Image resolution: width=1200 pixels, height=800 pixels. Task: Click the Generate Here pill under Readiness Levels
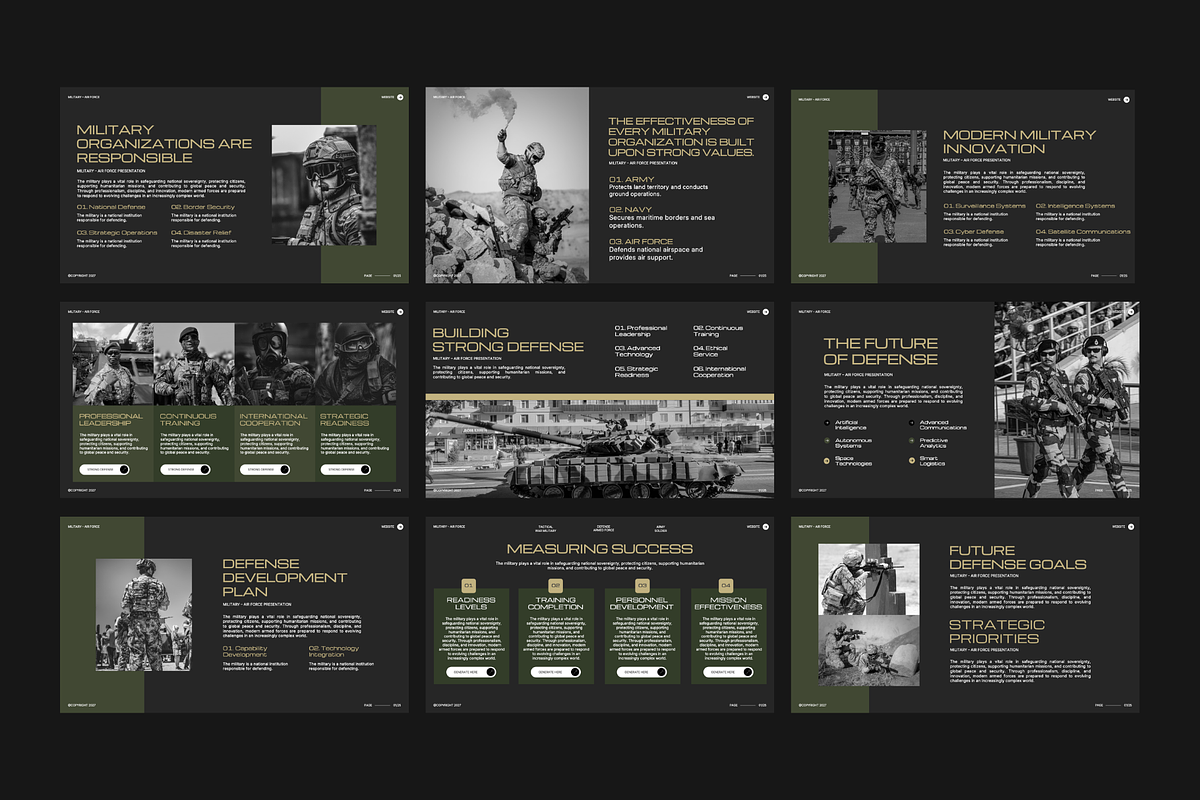(471, 672)
